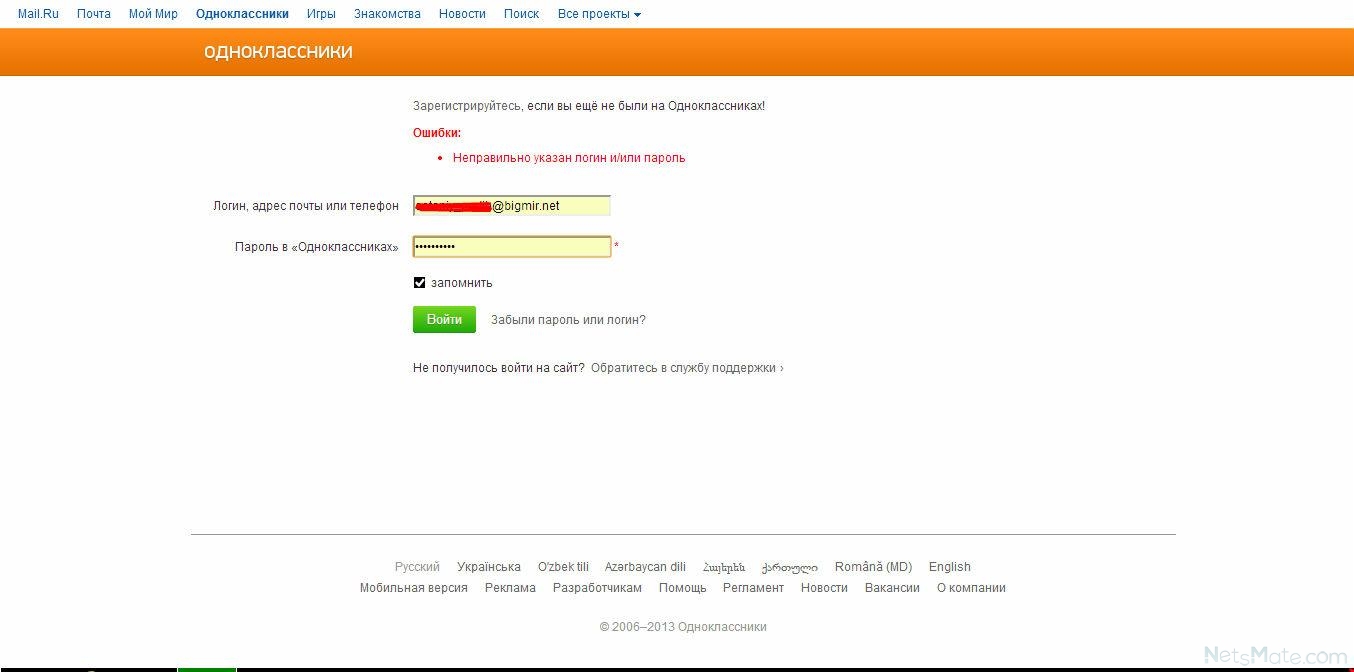The width and height of the screenshot is (1354, 672).
Task: Click the green Войти button
Action: [444, 320]
